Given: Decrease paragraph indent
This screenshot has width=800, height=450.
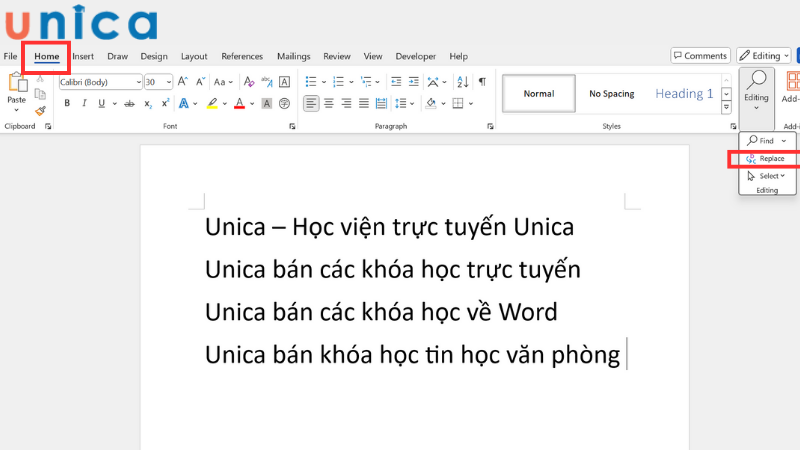Looking at the screenshot, I should [396, 82].
